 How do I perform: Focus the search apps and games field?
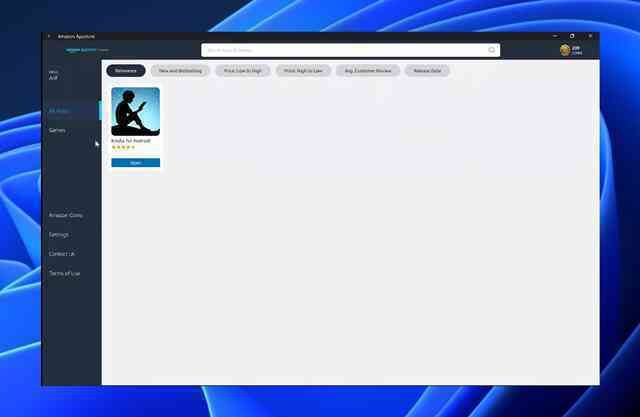pyautogui.click(x=350, y=50)
